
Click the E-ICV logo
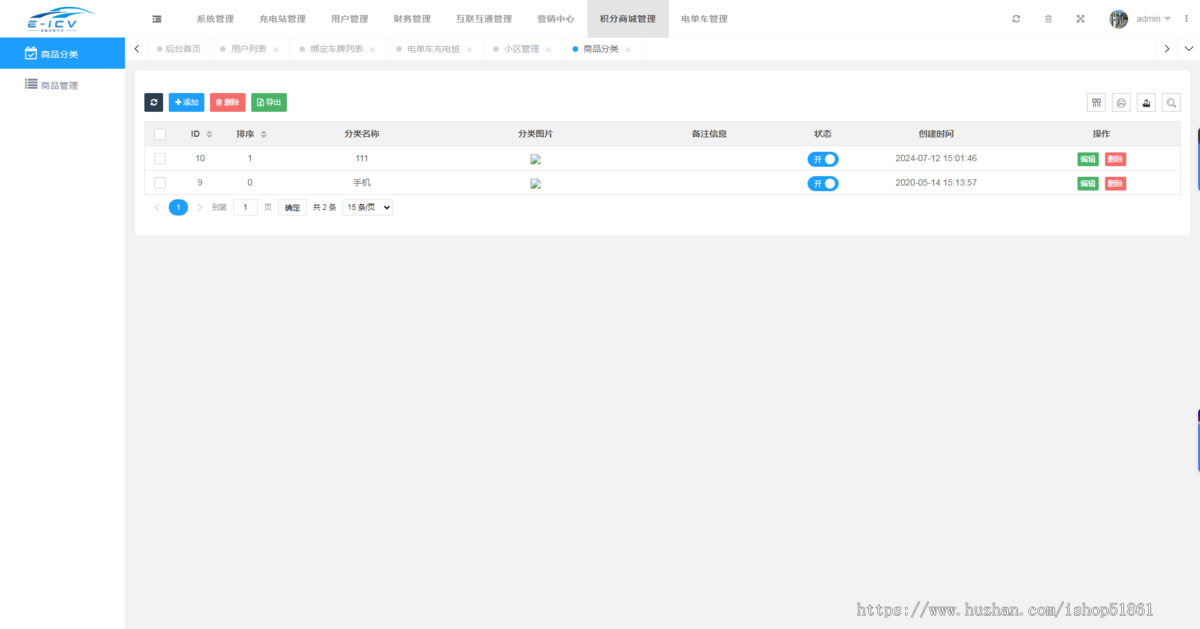pyautogui.click(x=59, y=19)
